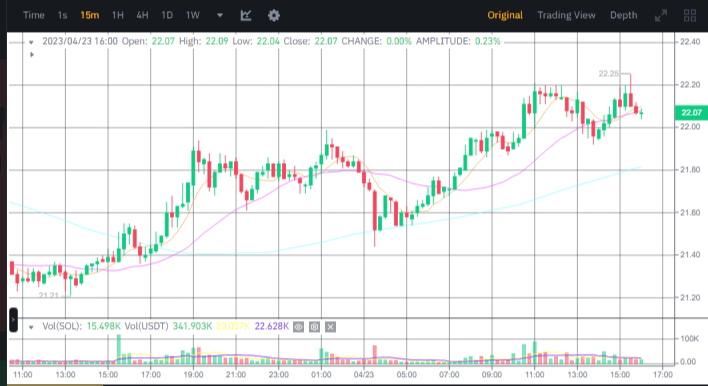Remove the volume indicator with X
Screen dimensions: 708x386
point(331,327)
